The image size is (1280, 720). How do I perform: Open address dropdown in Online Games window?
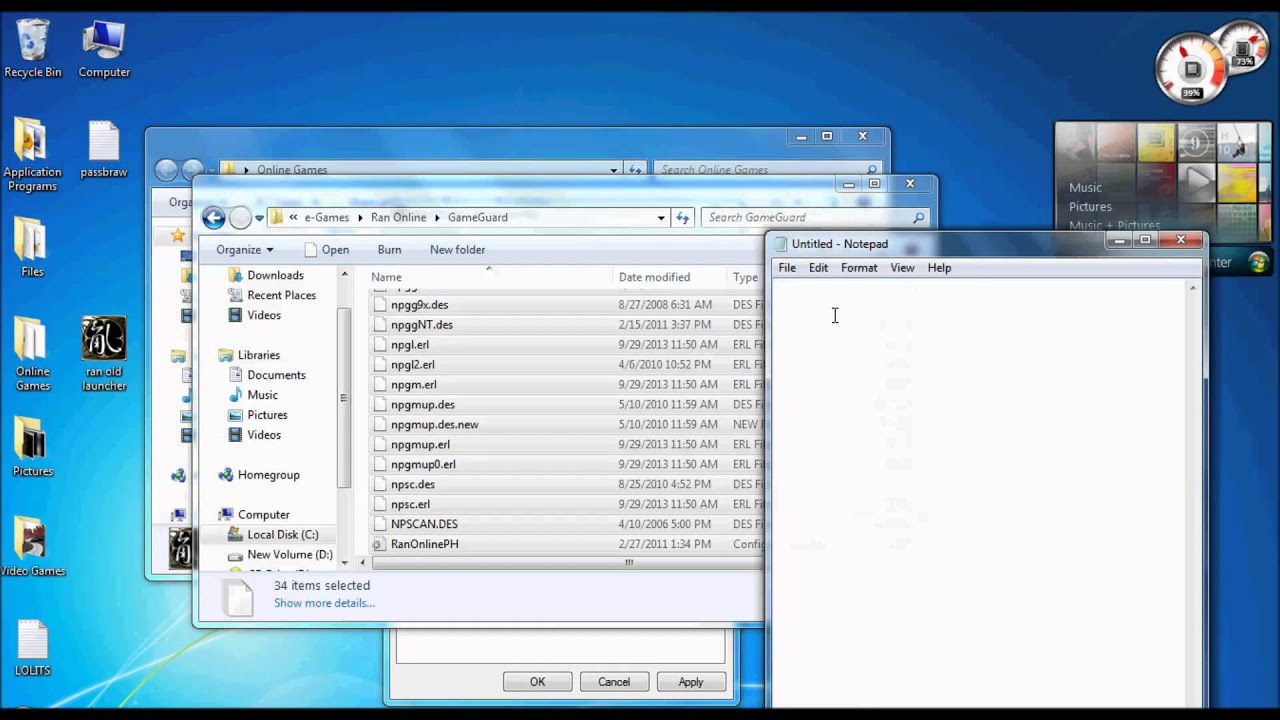pos(614,170)
